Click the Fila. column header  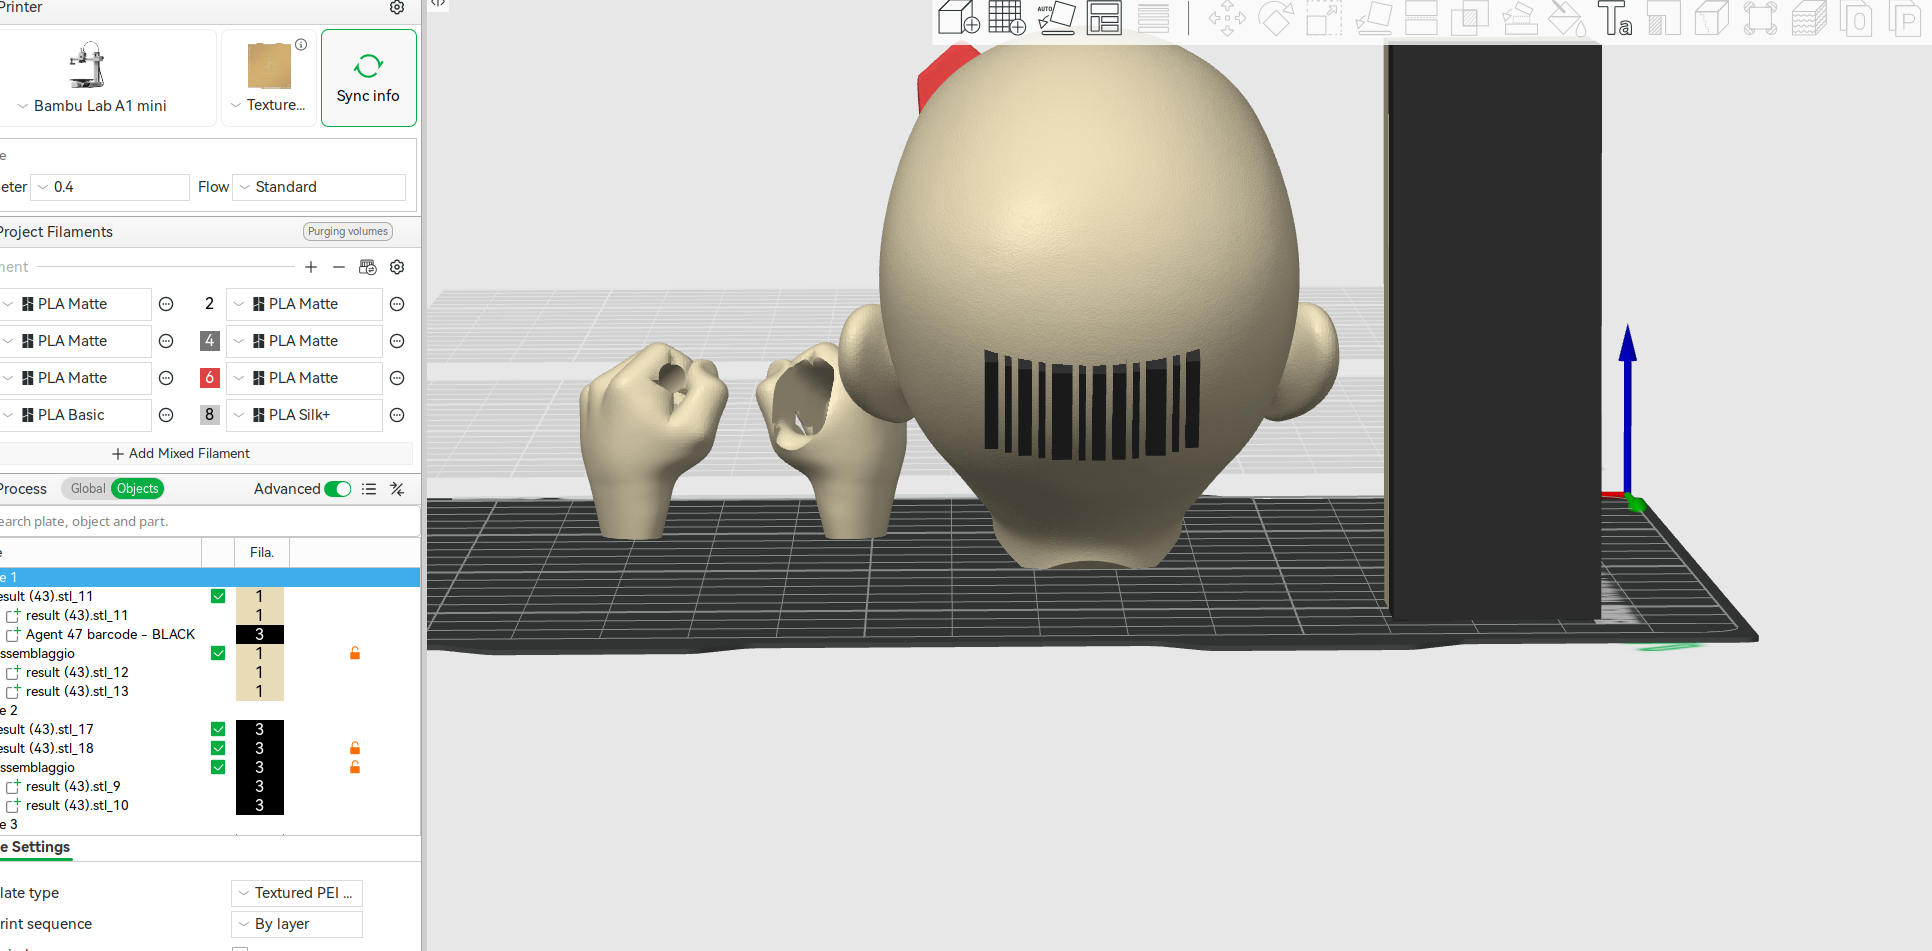(262, 553)
